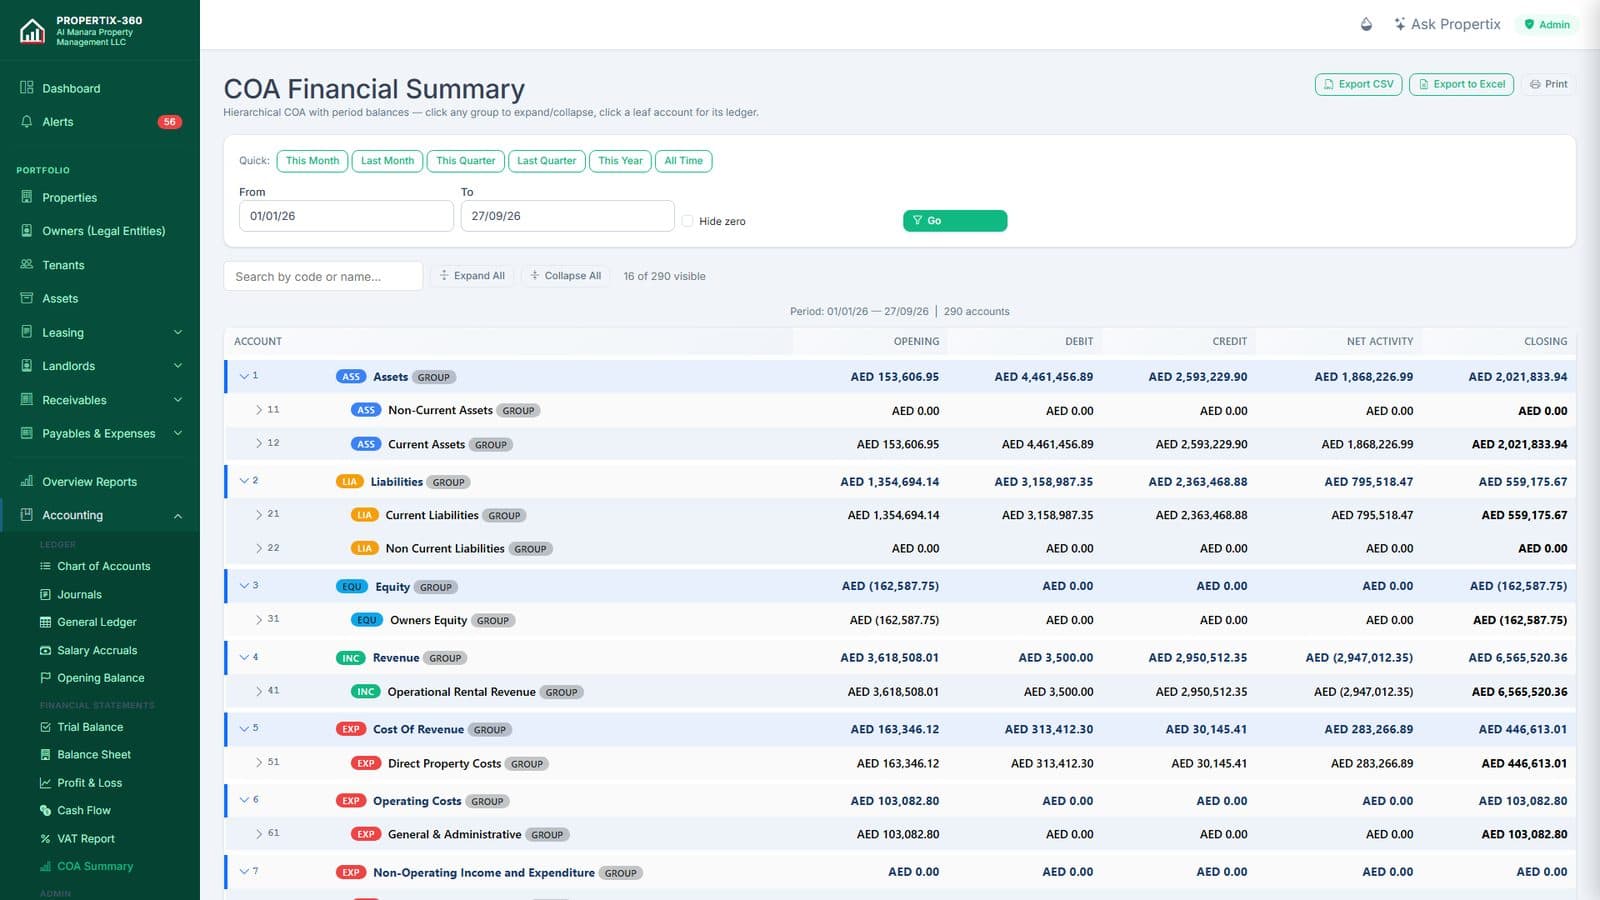The width and height of the screenshot is (1600, 900).
Task: Open the Admin user badge
Action: 1547,25
